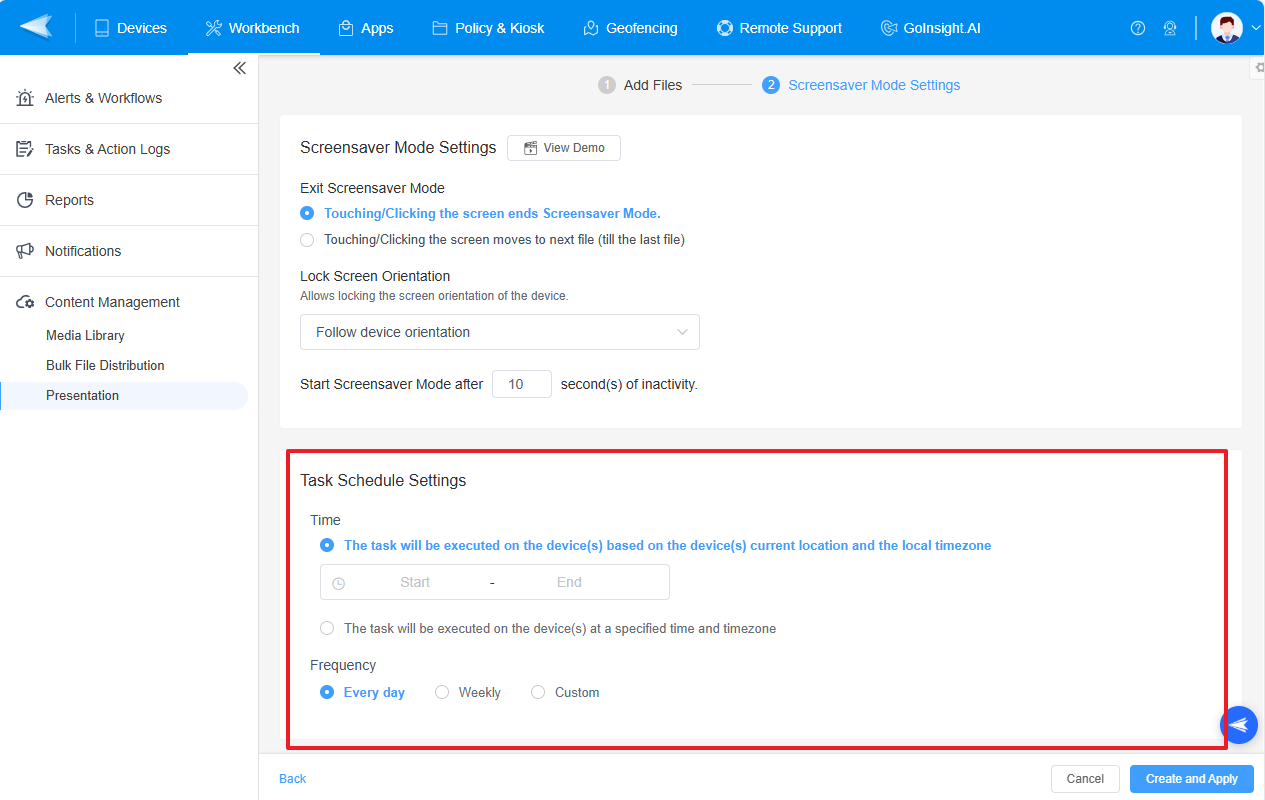Click the help question-mark icon
This screenshot has width=1265, height=800.
tap(1138, 27)
